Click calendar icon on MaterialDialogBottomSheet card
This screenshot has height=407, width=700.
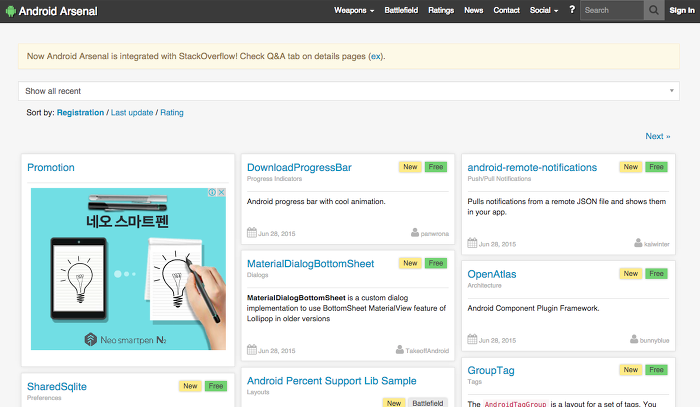tap(252, 349)
